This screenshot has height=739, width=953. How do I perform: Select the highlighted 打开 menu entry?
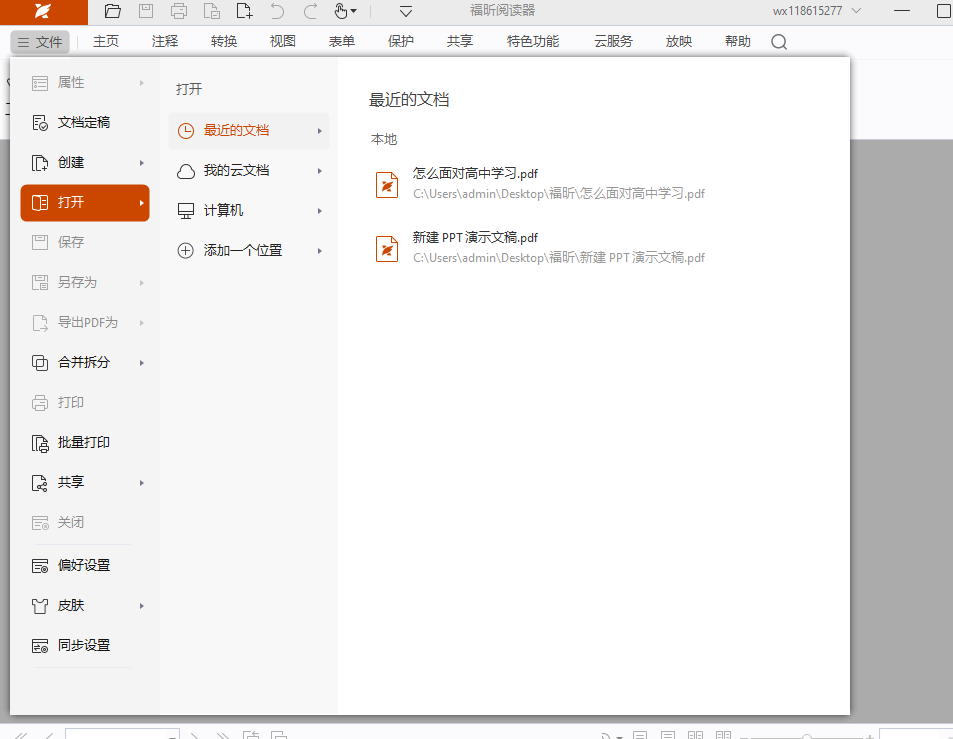85,203
